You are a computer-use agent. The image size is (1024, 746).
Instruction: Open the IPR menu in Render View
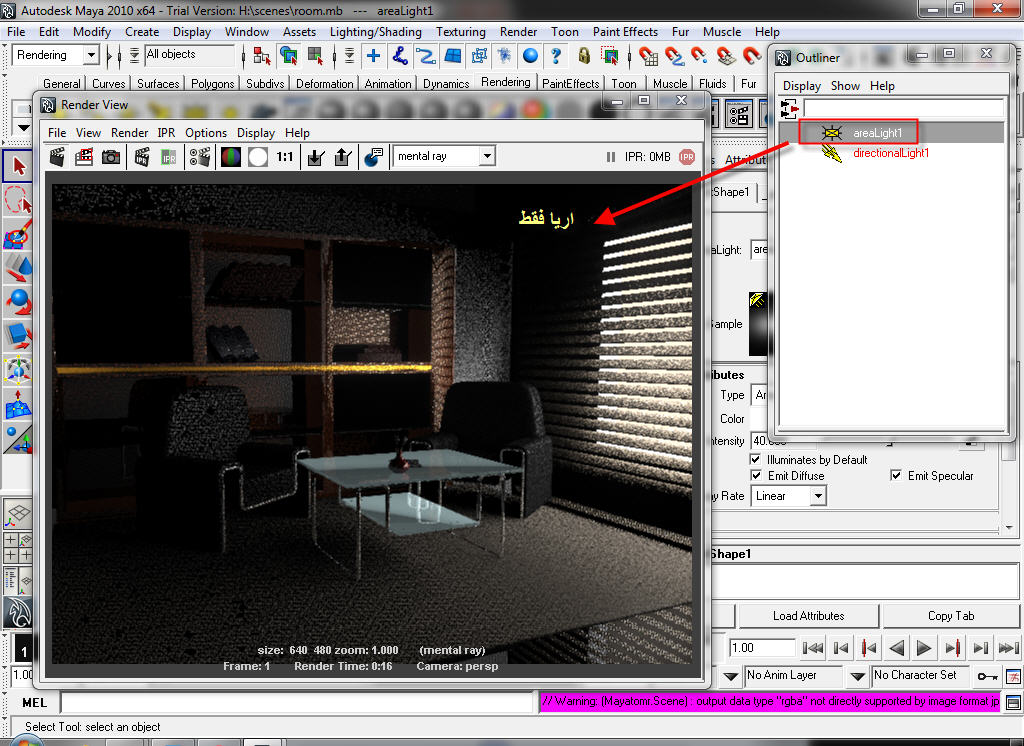coord(166,133)
